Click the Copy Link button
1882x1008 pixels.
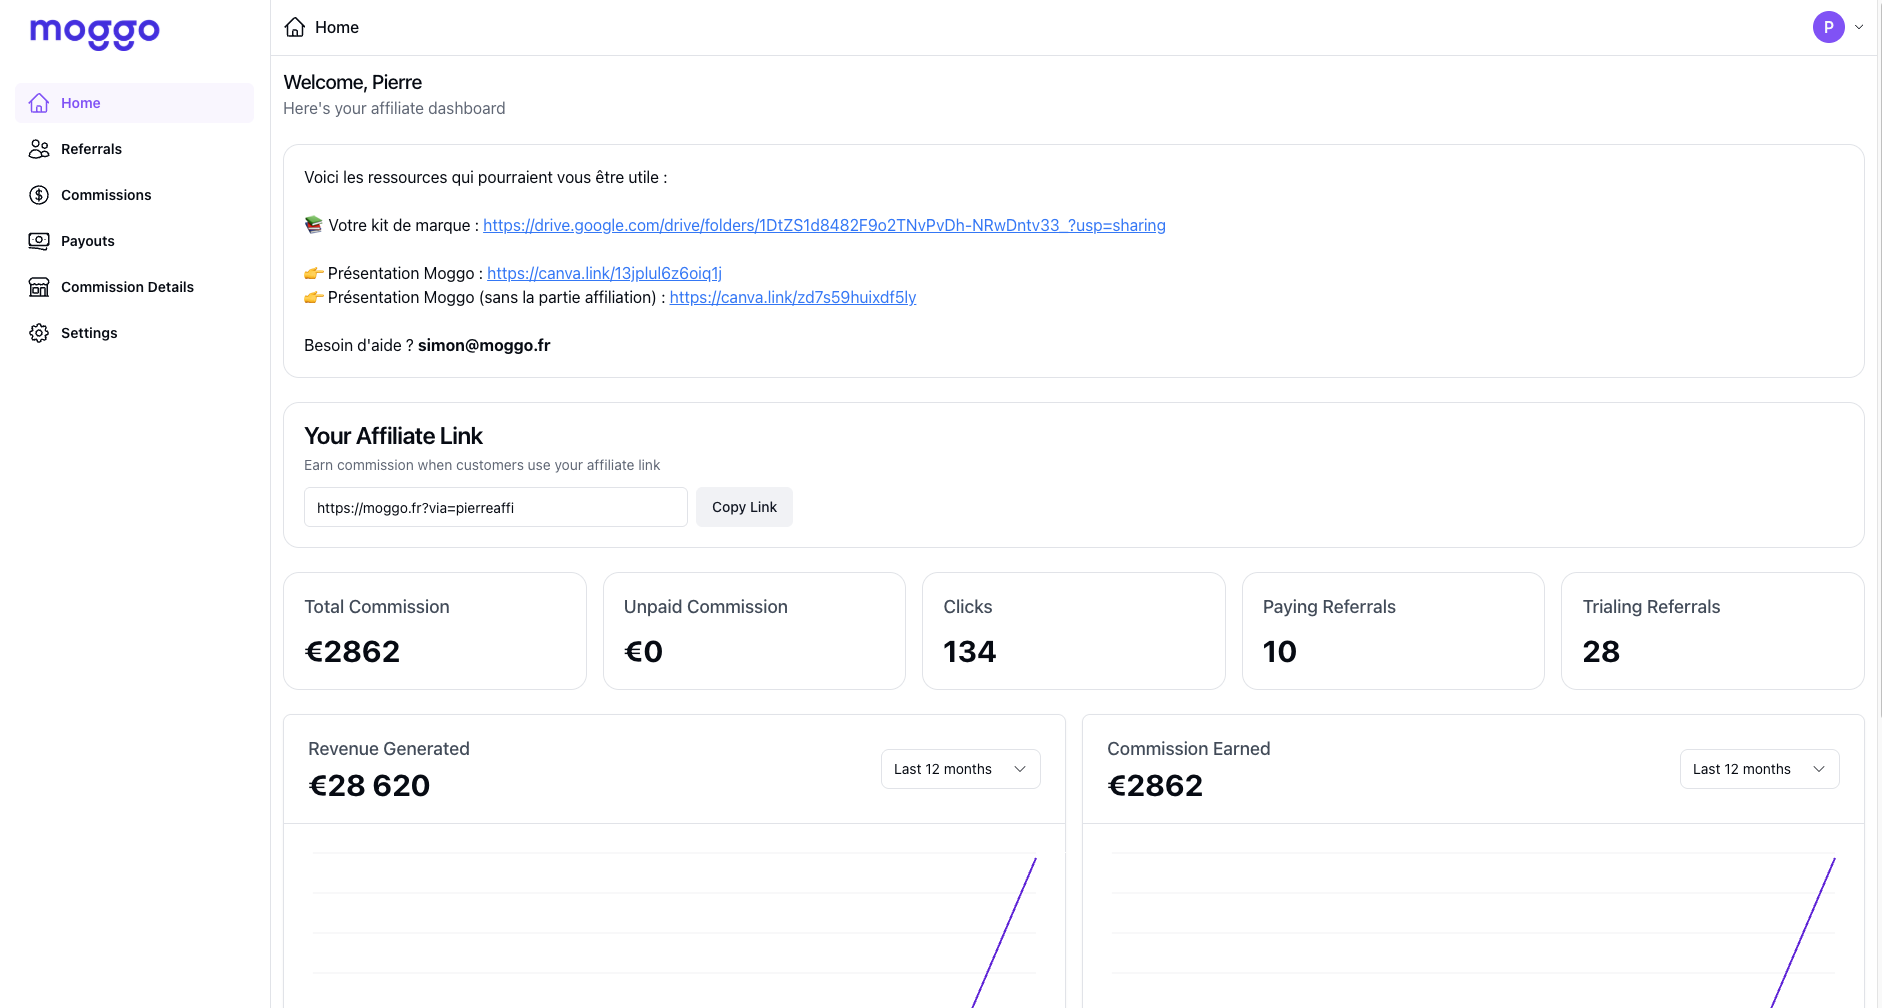click(744, 507)
